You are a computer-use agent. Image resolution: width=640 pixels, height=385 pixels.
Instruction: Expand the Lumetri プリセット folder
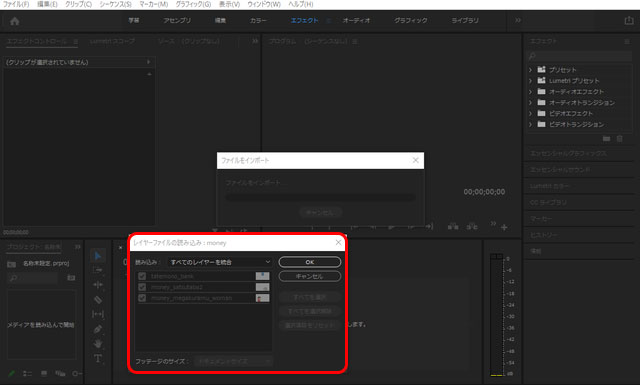530,81
